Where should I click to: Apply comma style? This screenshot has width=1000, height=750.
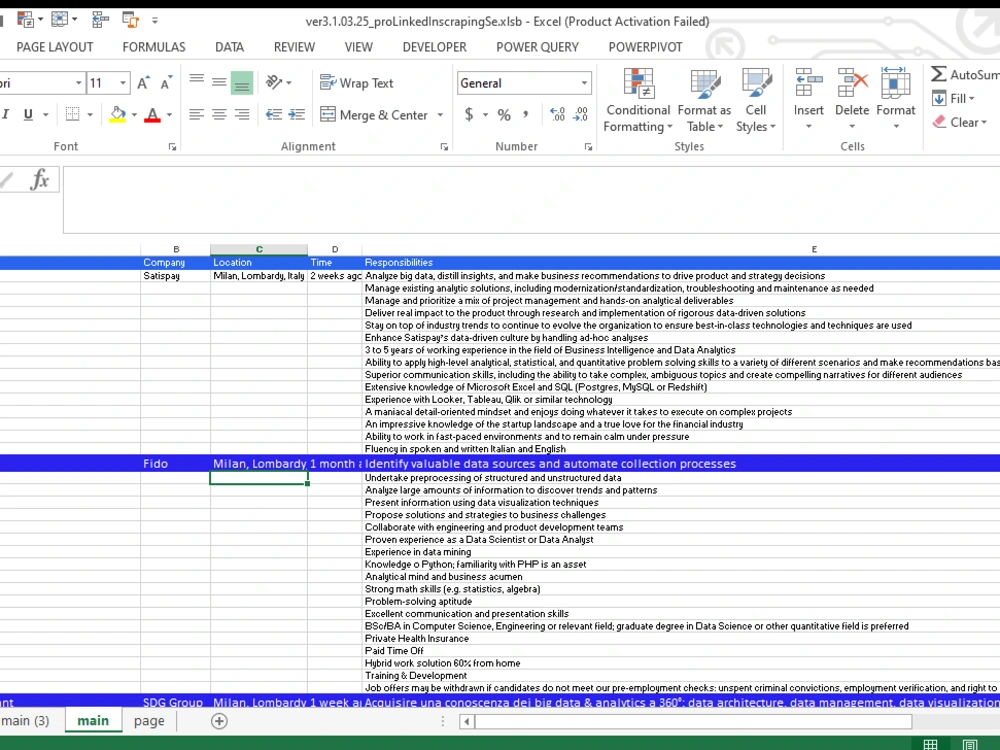tap(526, 115)
